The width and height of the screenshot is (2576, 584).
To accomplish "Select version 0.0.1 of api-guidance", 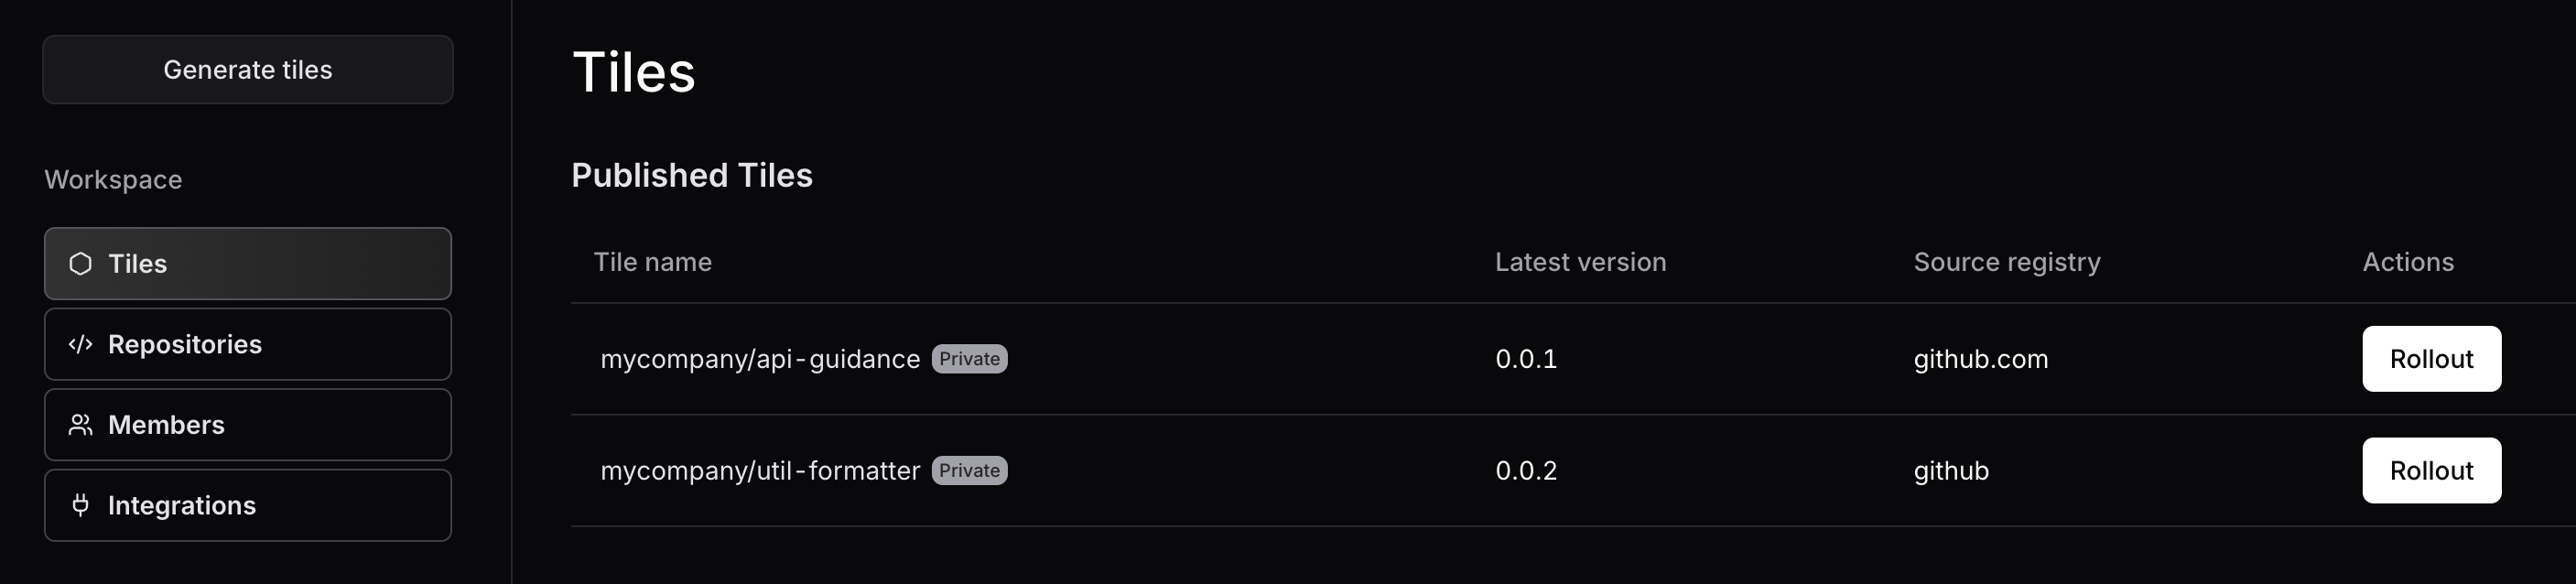I will (1525, 360).
